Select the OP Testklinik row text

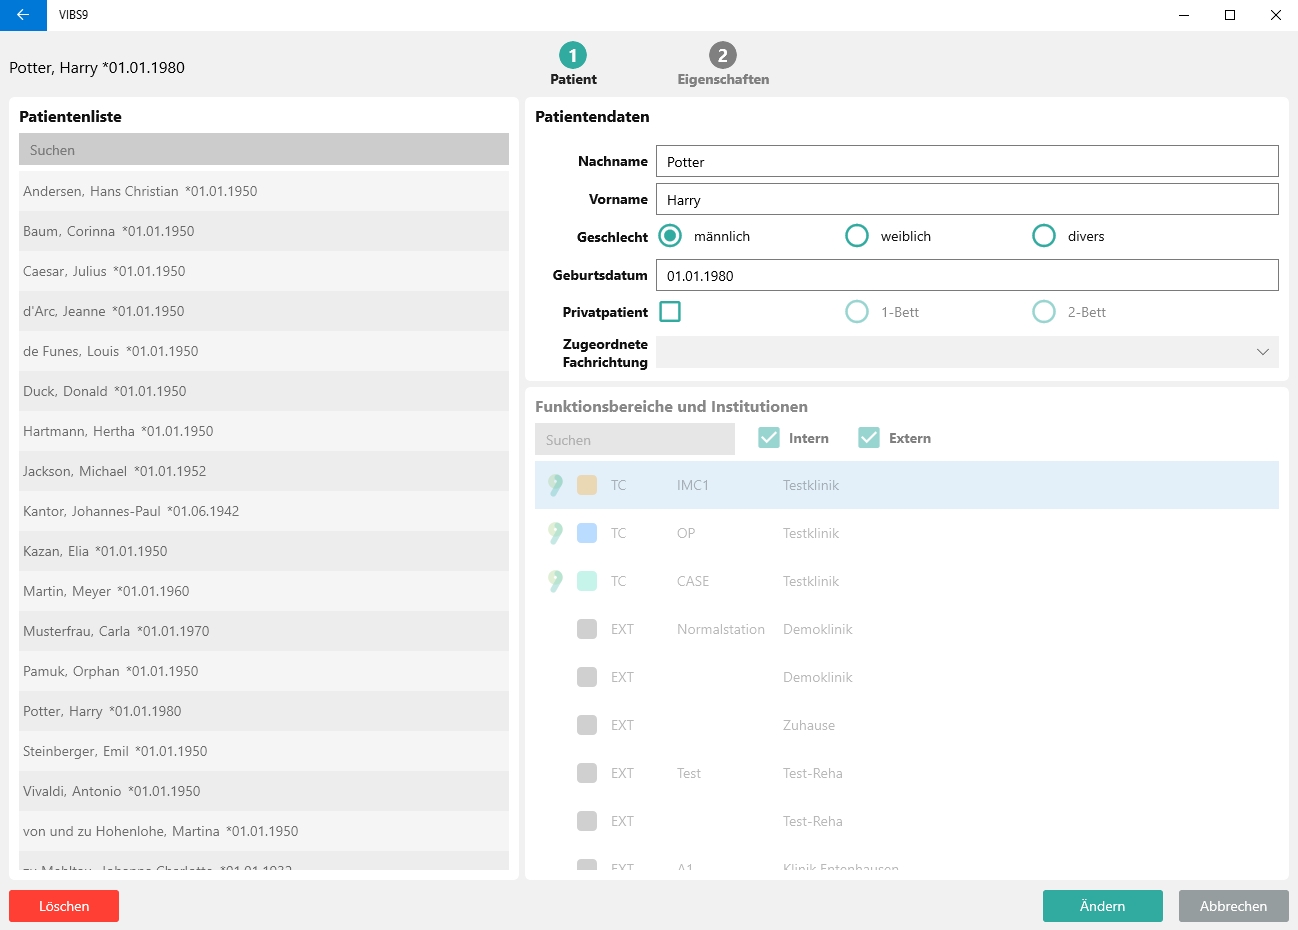point(907,533)
